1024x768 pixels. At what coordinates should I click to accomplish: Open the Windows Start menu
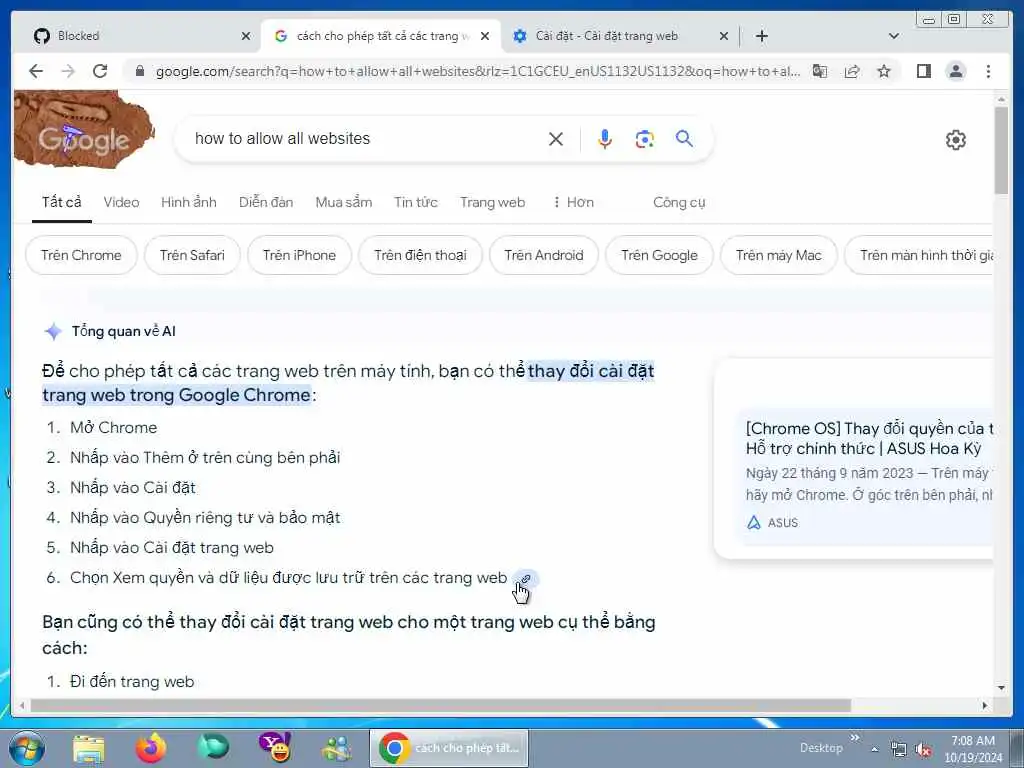point(26,748)
